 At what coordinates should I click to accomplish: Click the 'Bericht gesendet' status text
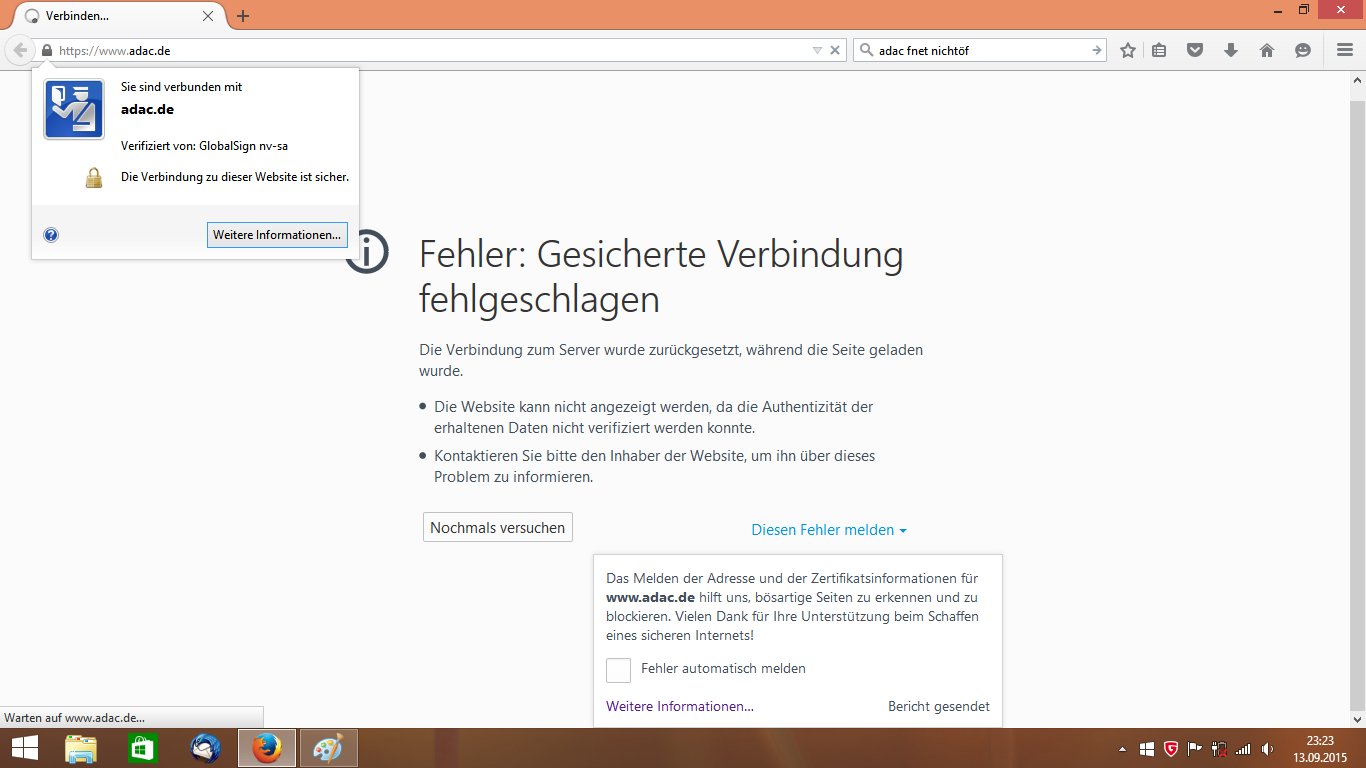click(939, 706)
